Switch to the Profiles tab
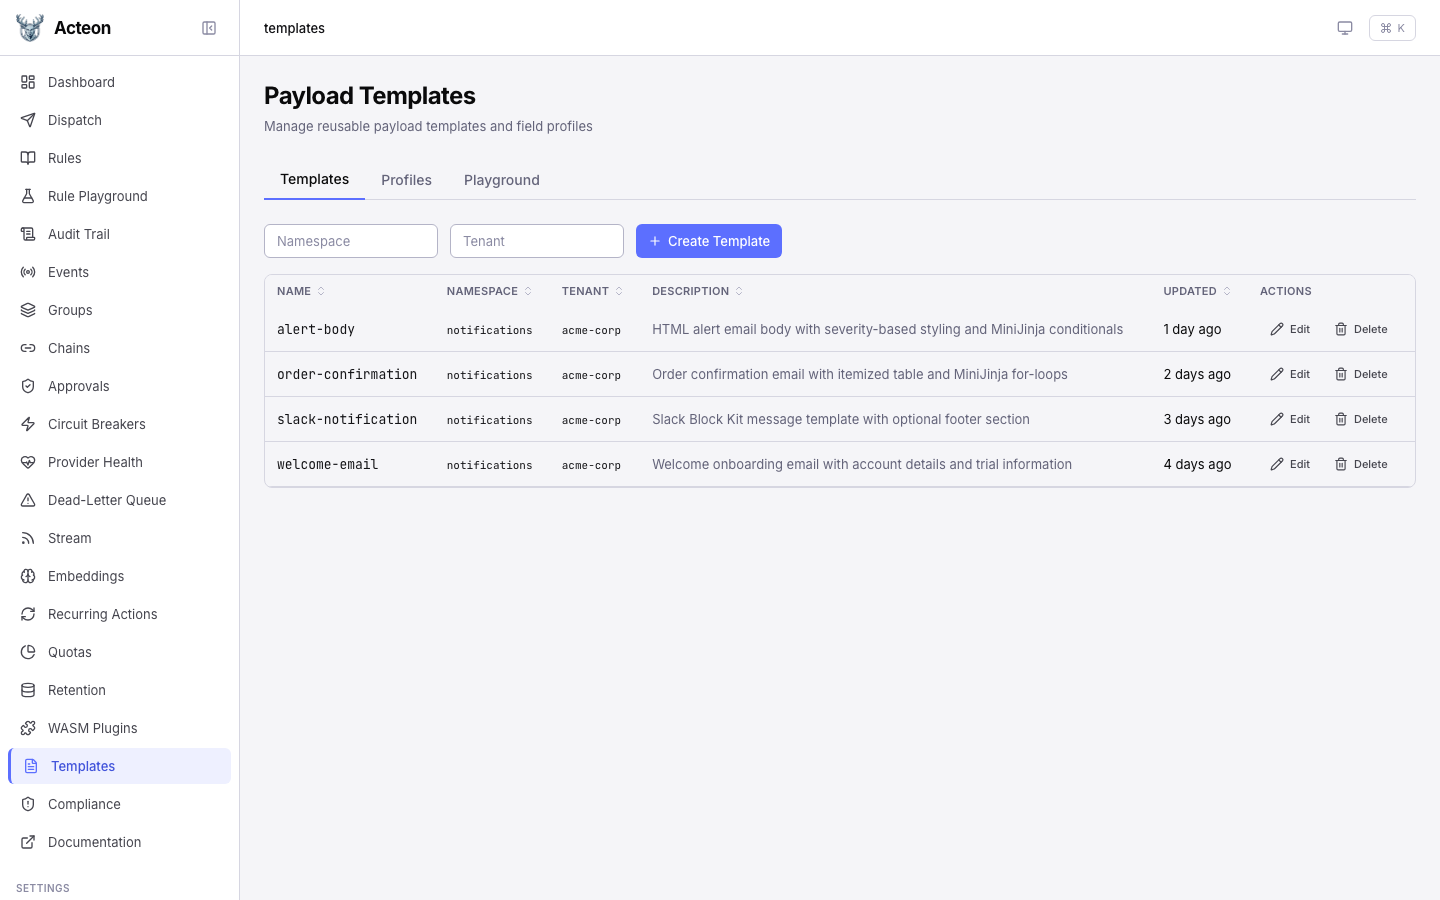 click(x=406, y=180)
